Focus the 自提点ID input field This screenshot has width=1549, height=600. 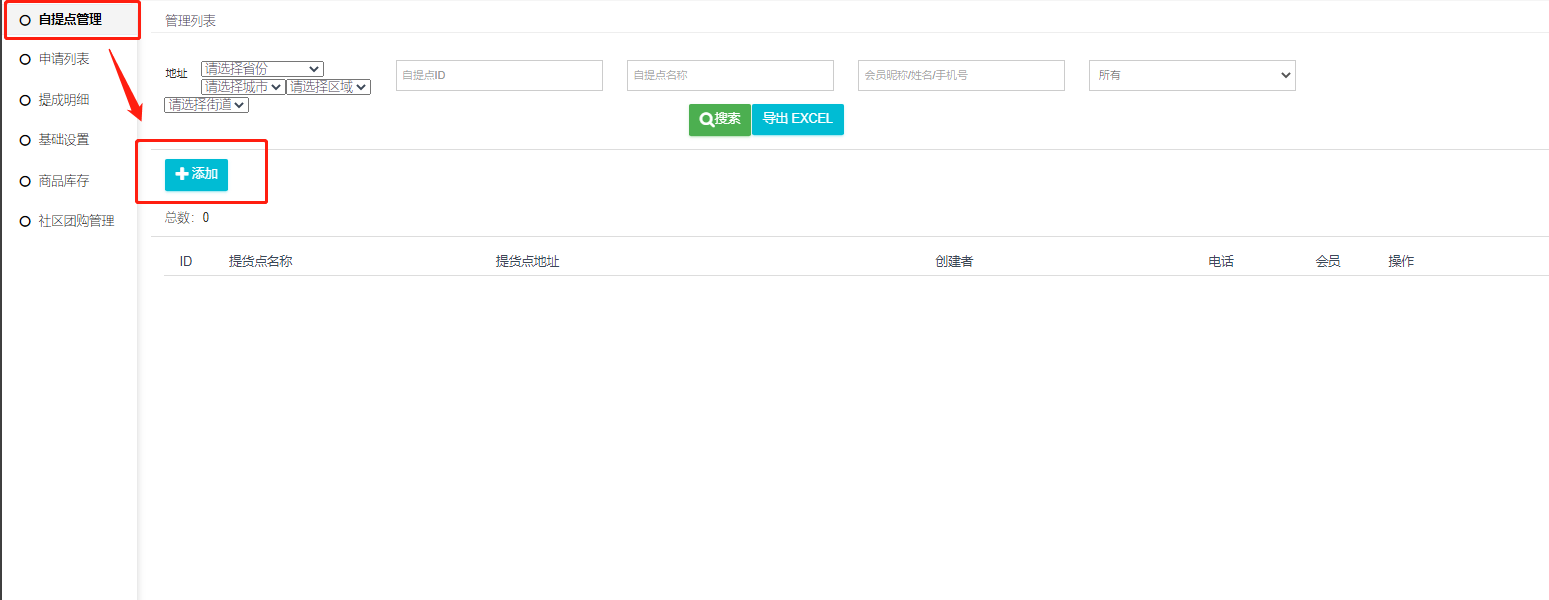[499, 75]
